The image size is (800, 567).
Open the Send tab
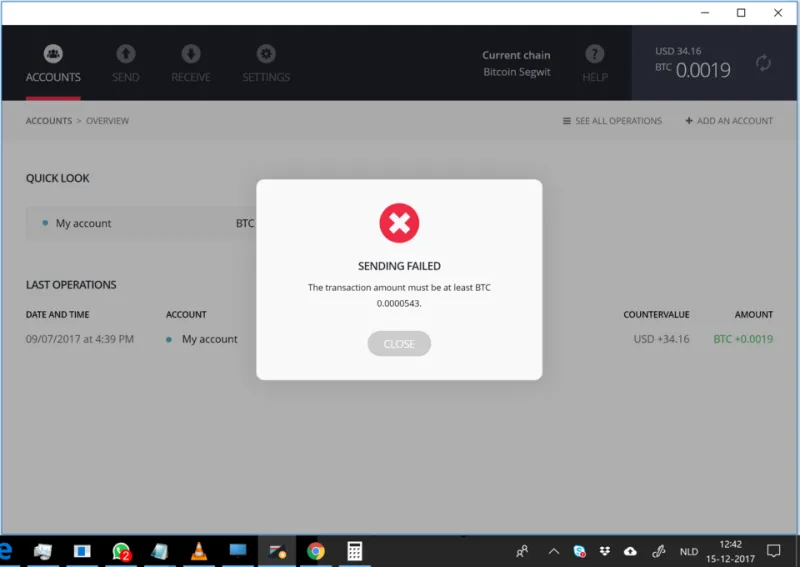click(x=126, y=63)
